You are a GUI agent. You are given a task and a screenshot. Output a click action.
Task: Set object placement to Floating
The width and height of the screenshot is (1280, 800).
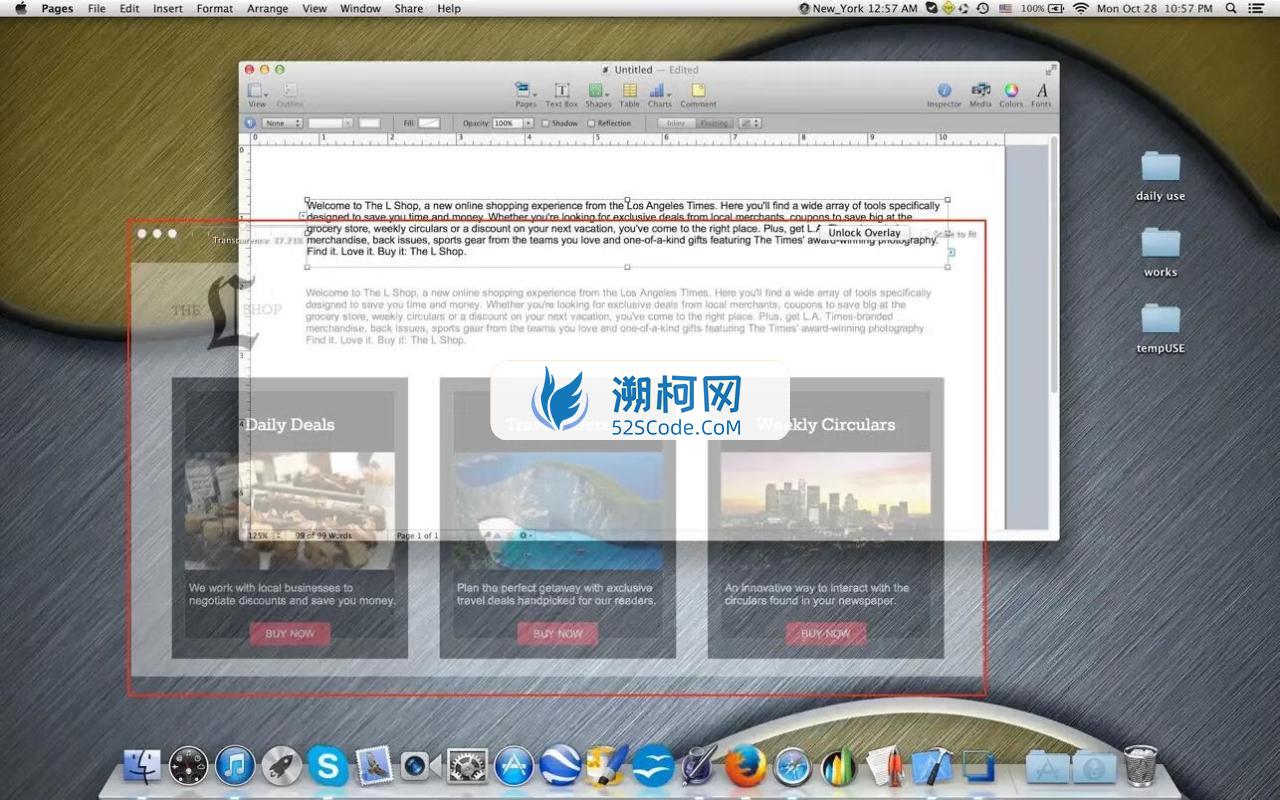click(713, 123)
